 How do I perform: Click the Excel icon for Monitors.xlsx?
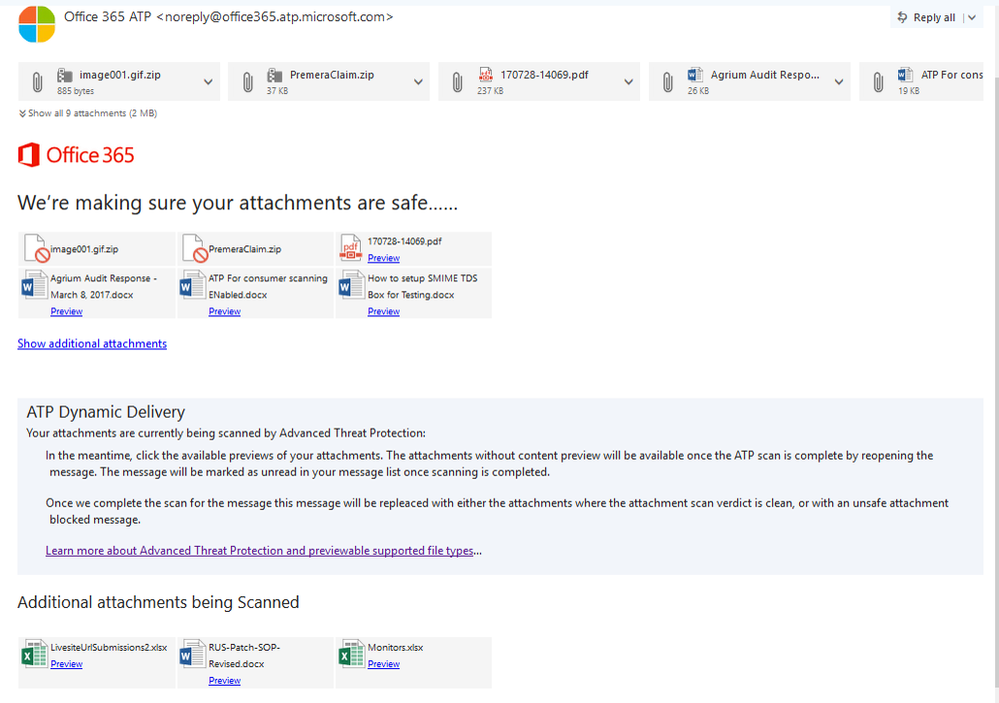tap(351, 654)
